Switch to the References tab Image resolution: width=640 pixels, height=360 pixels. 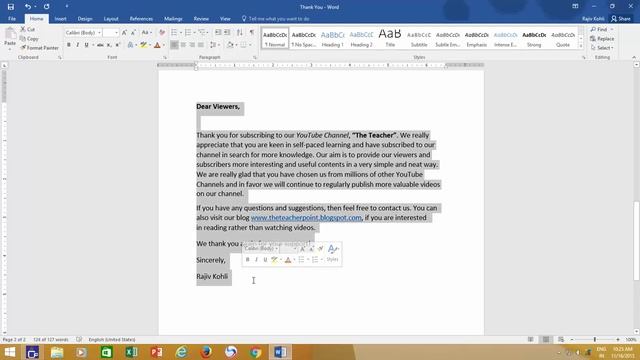[x=141, y=19]
